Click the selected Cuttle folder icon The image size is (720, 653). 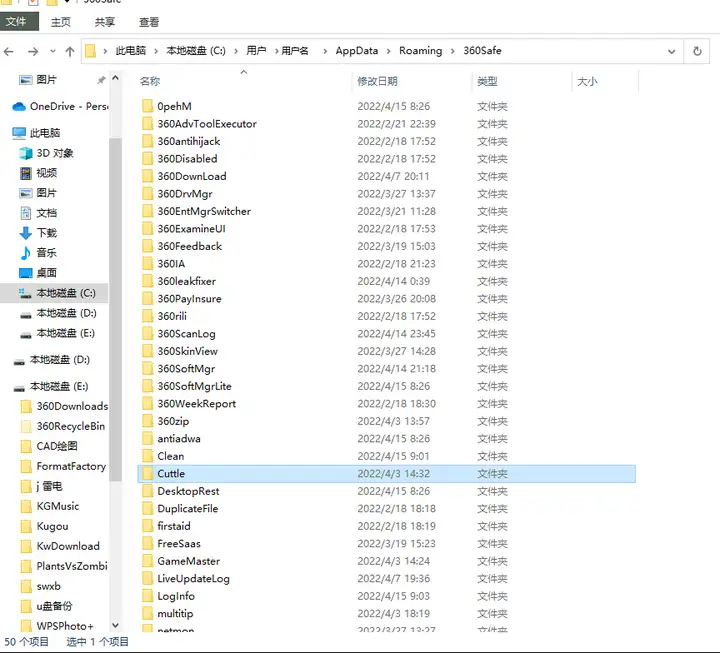[x=147, y=473]
